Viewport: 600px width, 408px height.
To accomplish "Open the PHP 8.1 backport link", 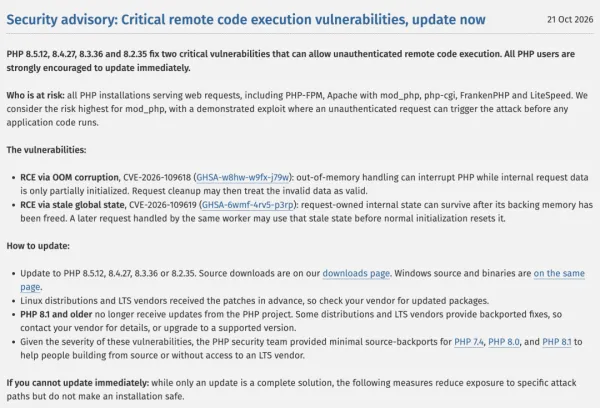I will (557, 342).
